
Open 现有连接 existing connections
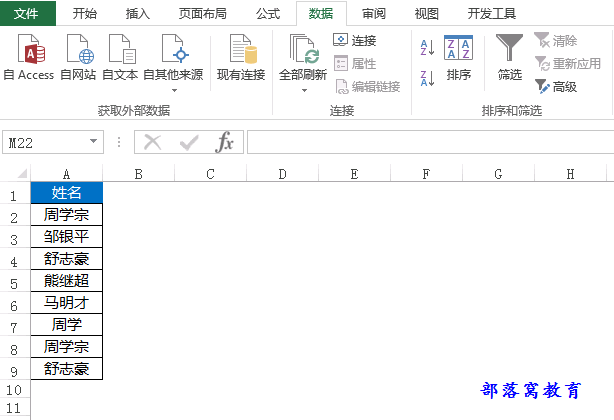241,56
